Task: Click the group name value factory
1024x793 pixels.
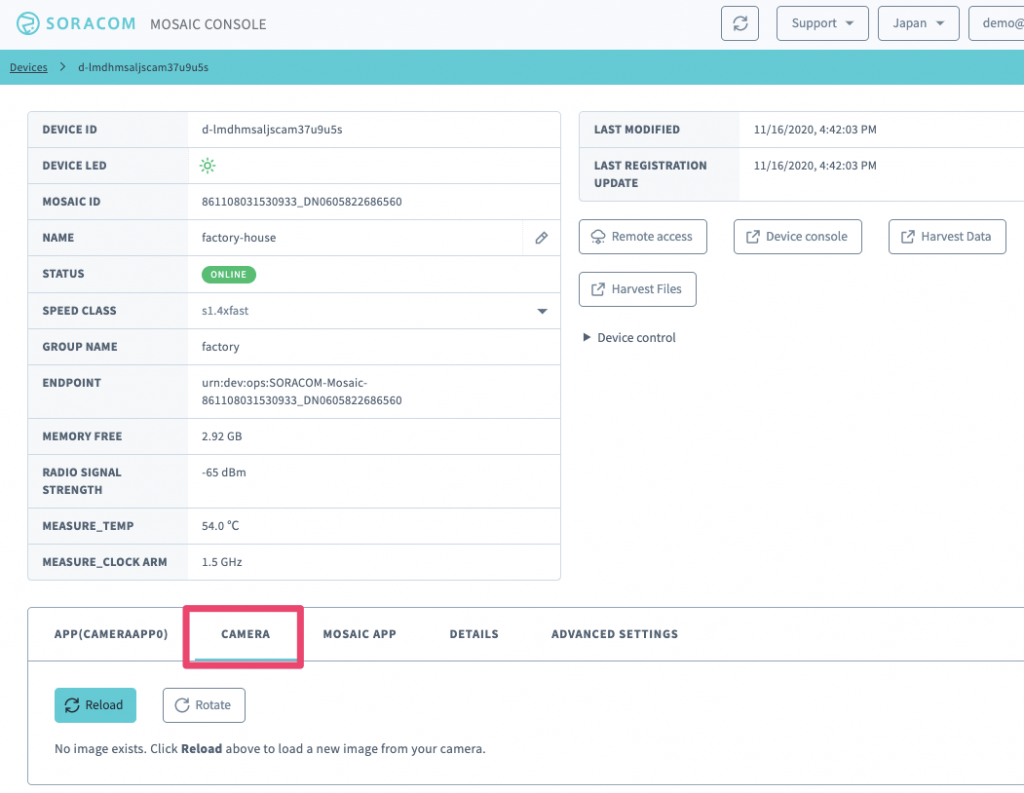Action: [220, 347]
